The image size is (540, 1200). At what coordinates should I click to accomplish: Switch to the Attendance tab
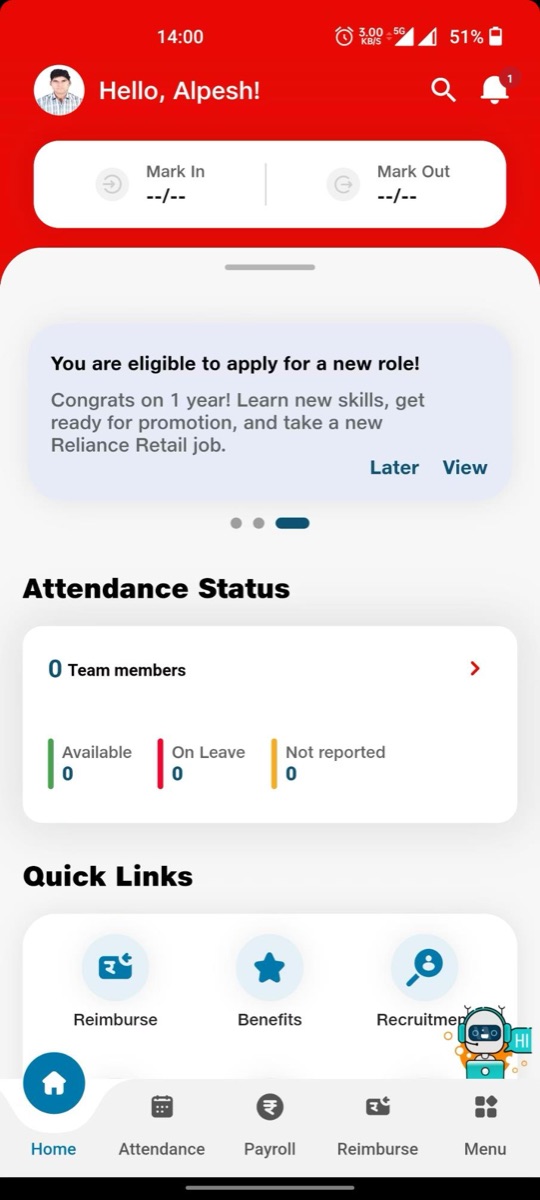click(x=162, y=1125)
